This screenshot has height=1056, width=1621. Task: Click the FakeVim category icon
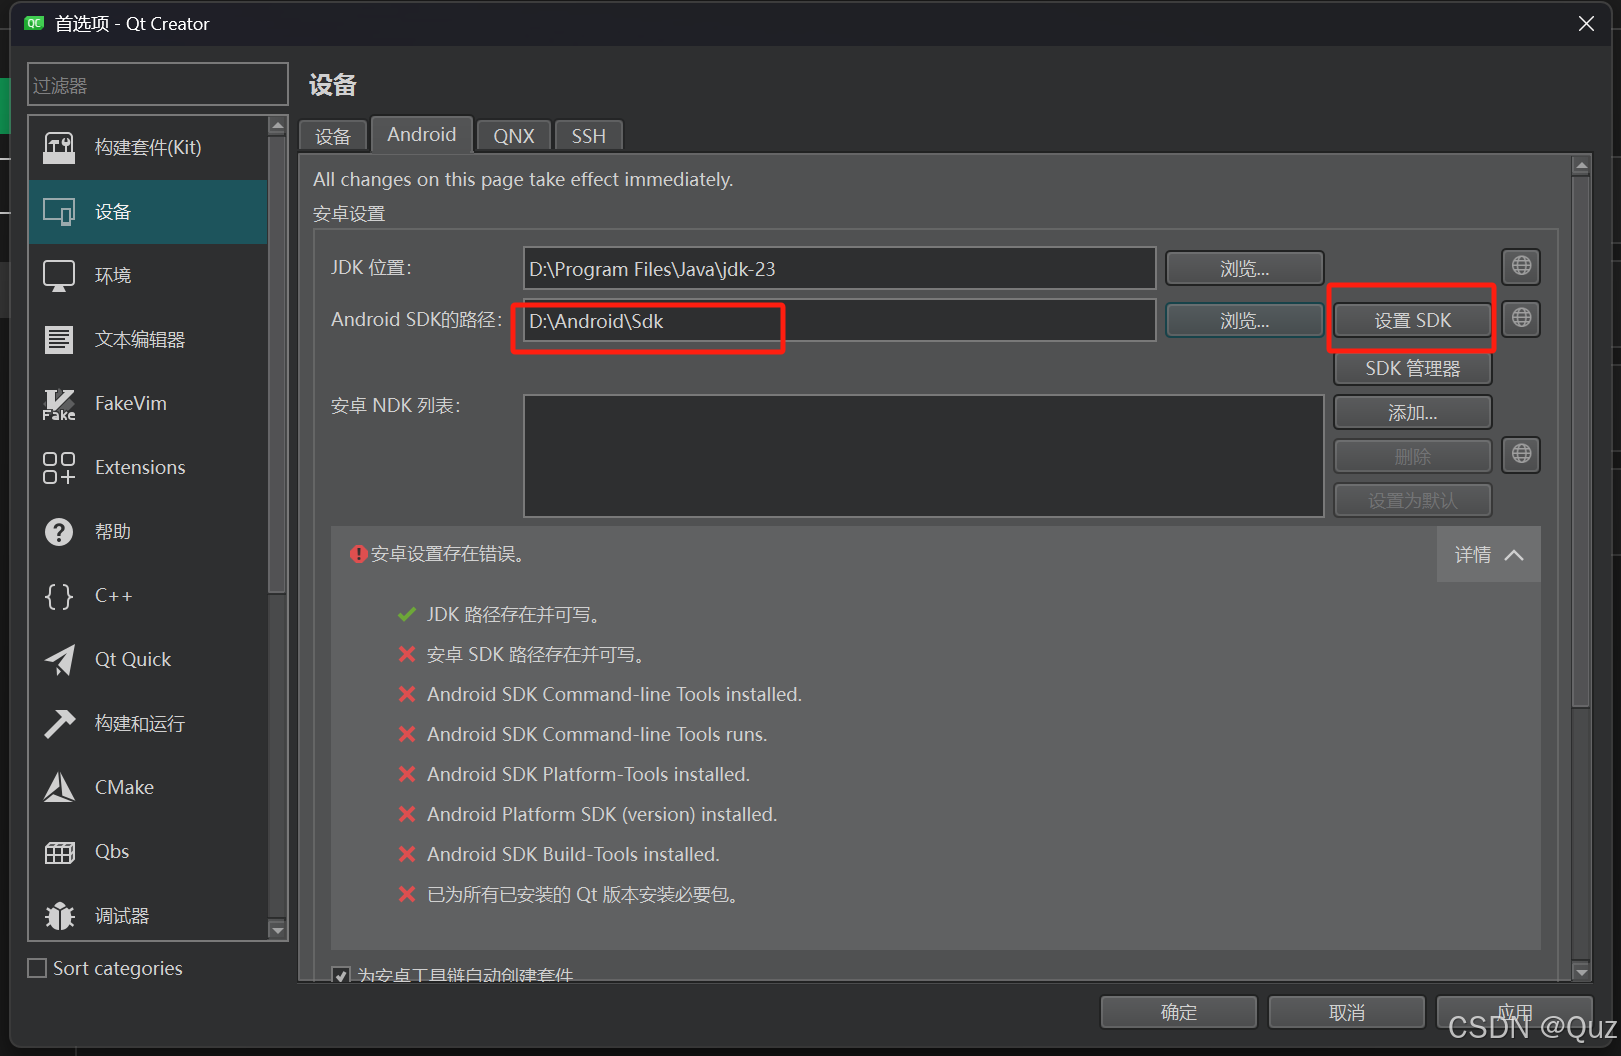pyautogui.click(x=59, y=404)
